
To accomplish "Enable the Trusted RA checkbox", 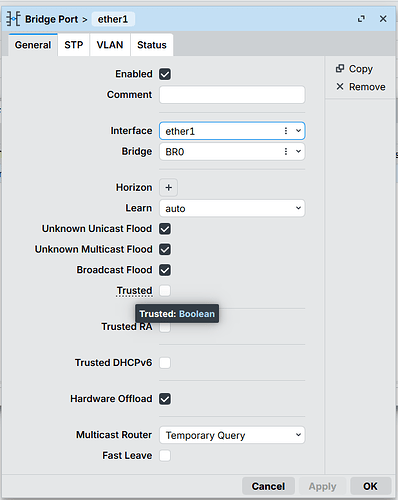I will [165, 327].
